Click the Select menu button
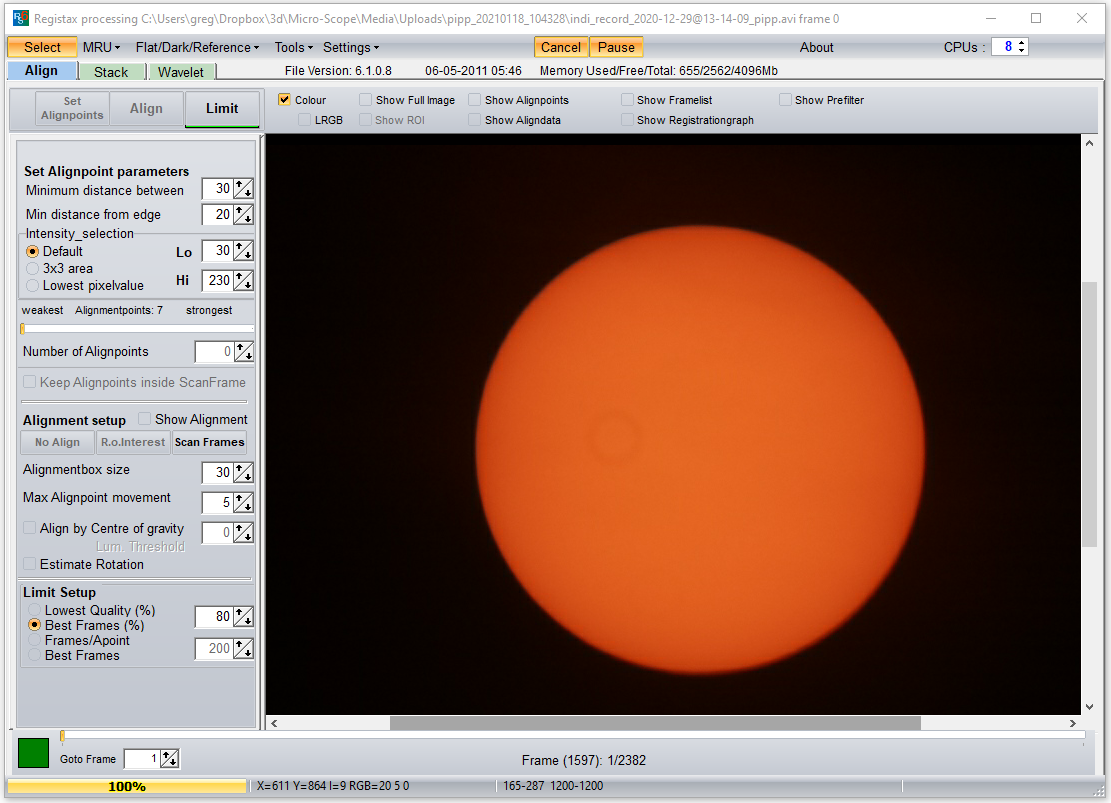 43,47
